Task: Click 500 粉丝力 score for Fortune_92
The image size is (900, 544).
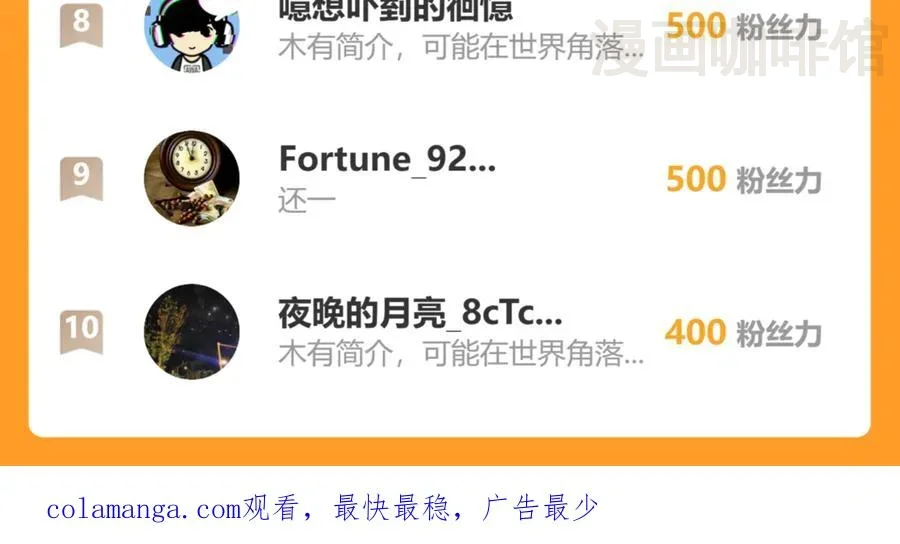Action: pyautogui.click(x=744, y=179)
